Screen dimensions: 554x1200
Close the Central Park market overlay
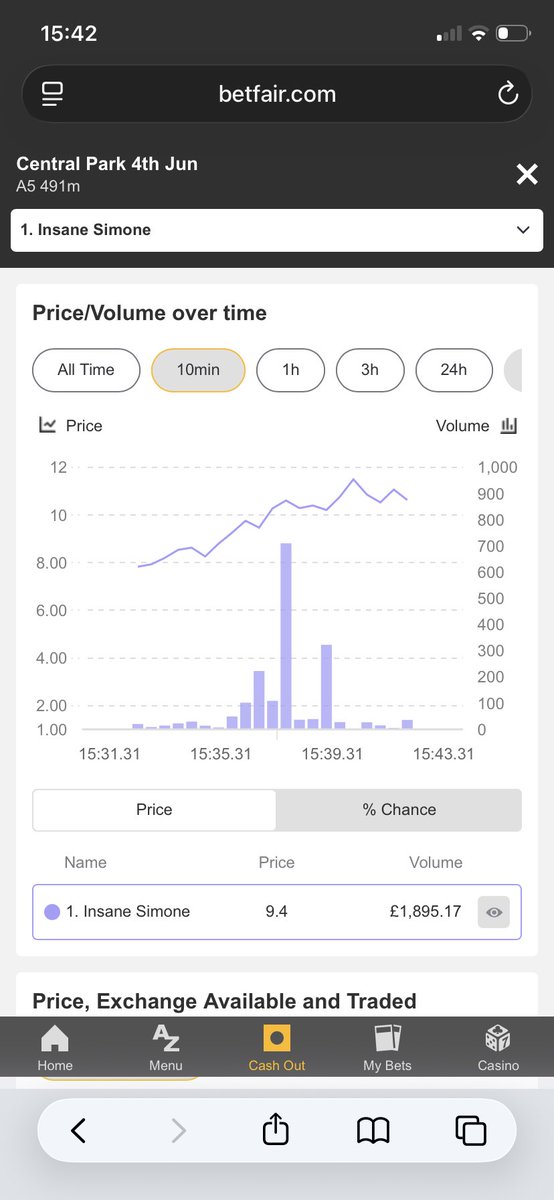527,175
